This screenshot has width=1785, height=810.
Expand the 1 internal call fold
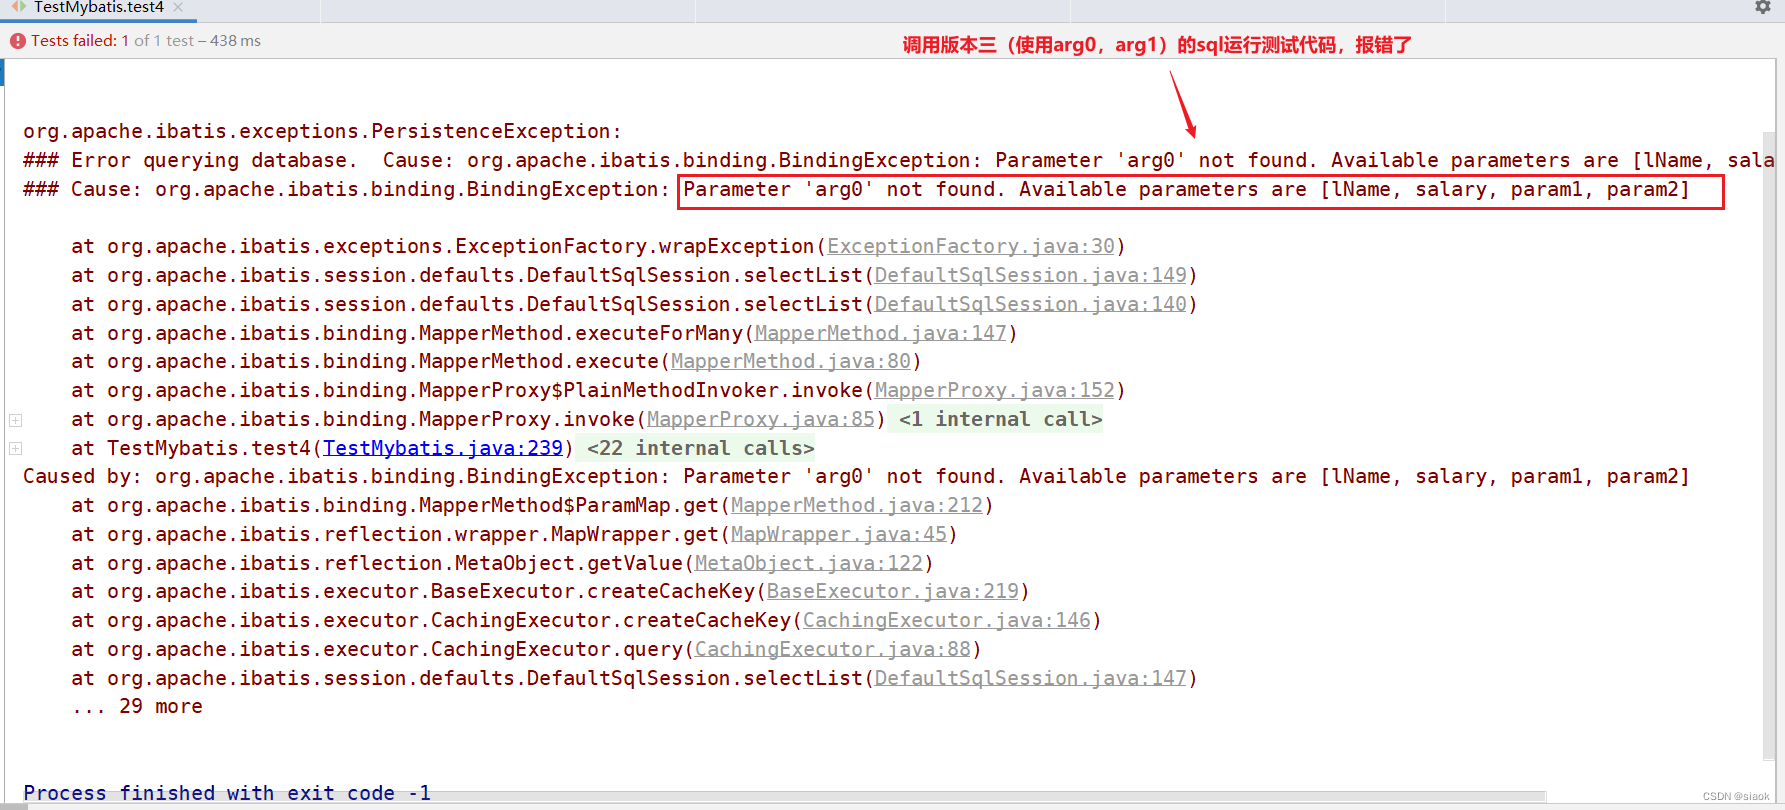[15, 420]
